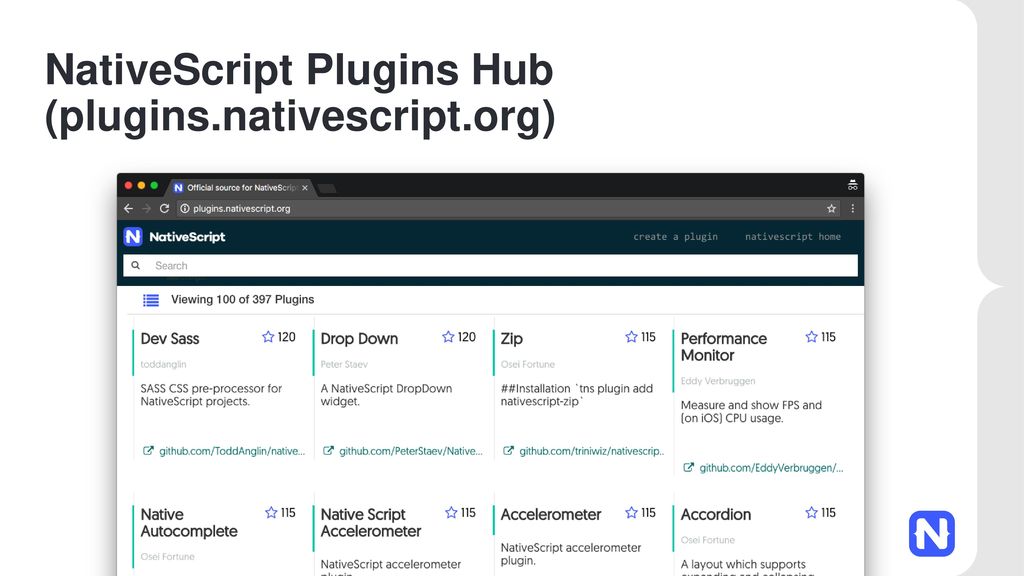1024x576 pixels.
Task: Click the search magnifier icon
Action: tap(135, 266)
